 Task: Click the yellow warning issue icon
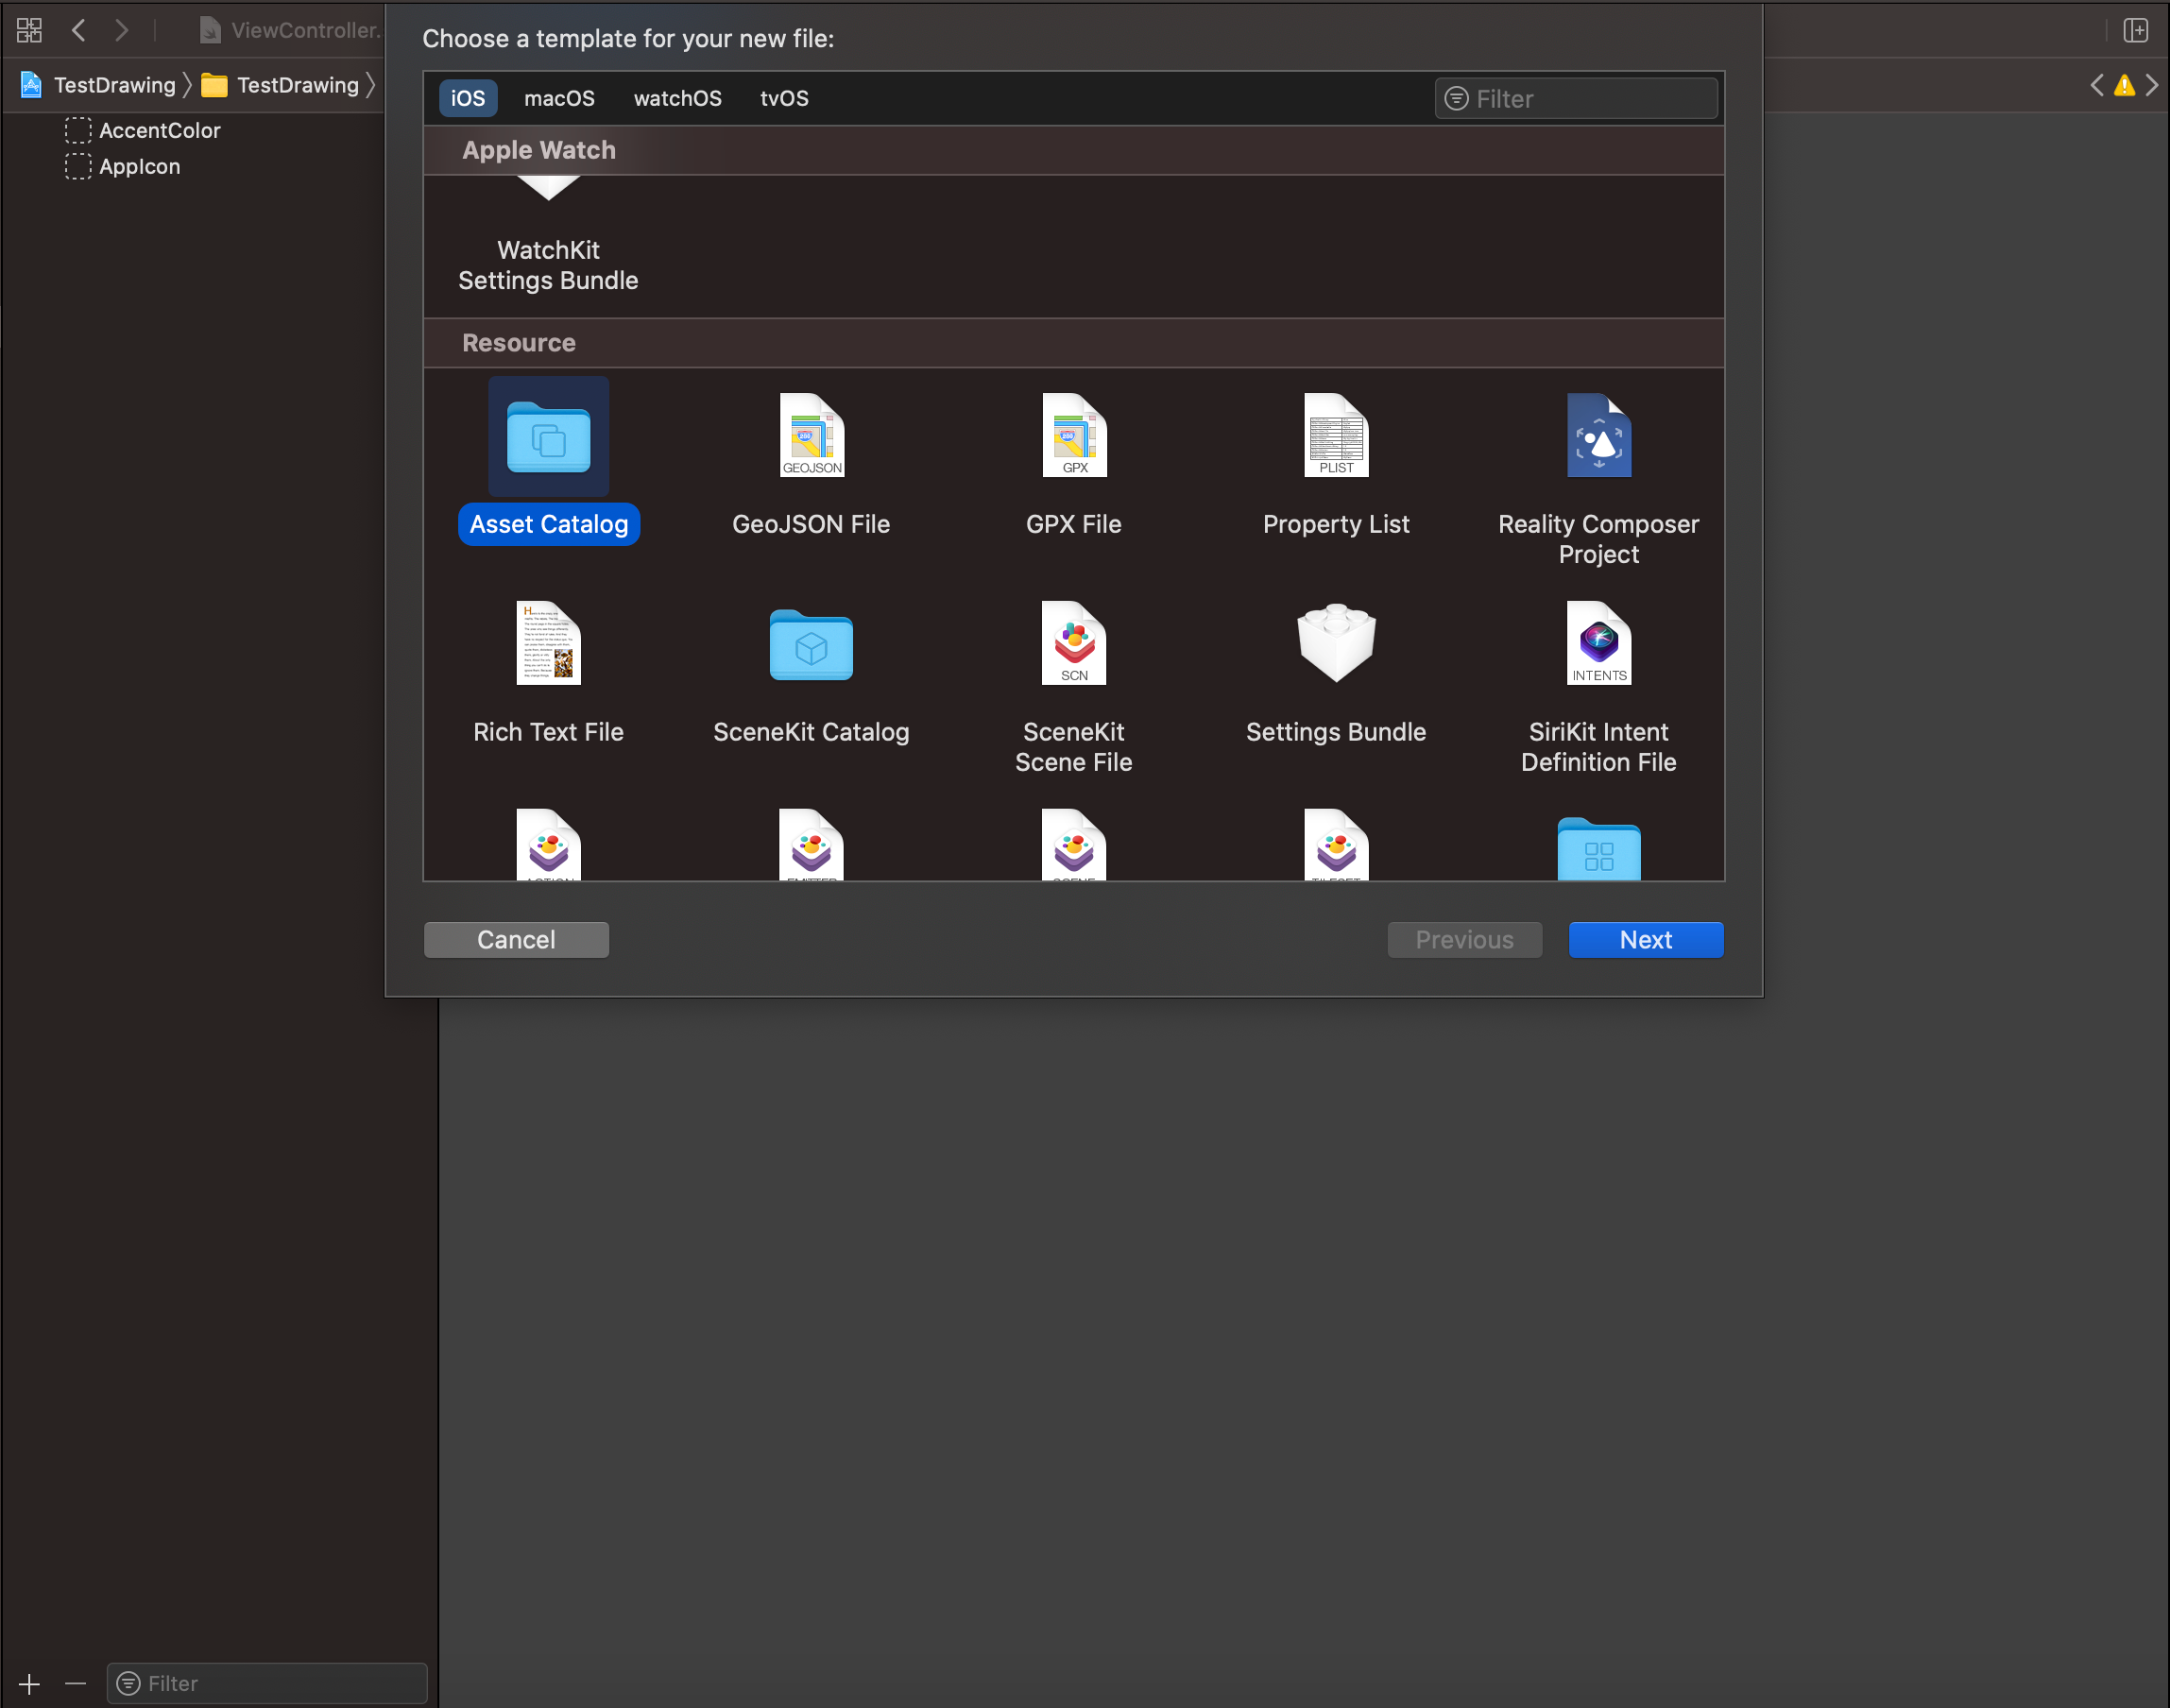click(2124, 86)
